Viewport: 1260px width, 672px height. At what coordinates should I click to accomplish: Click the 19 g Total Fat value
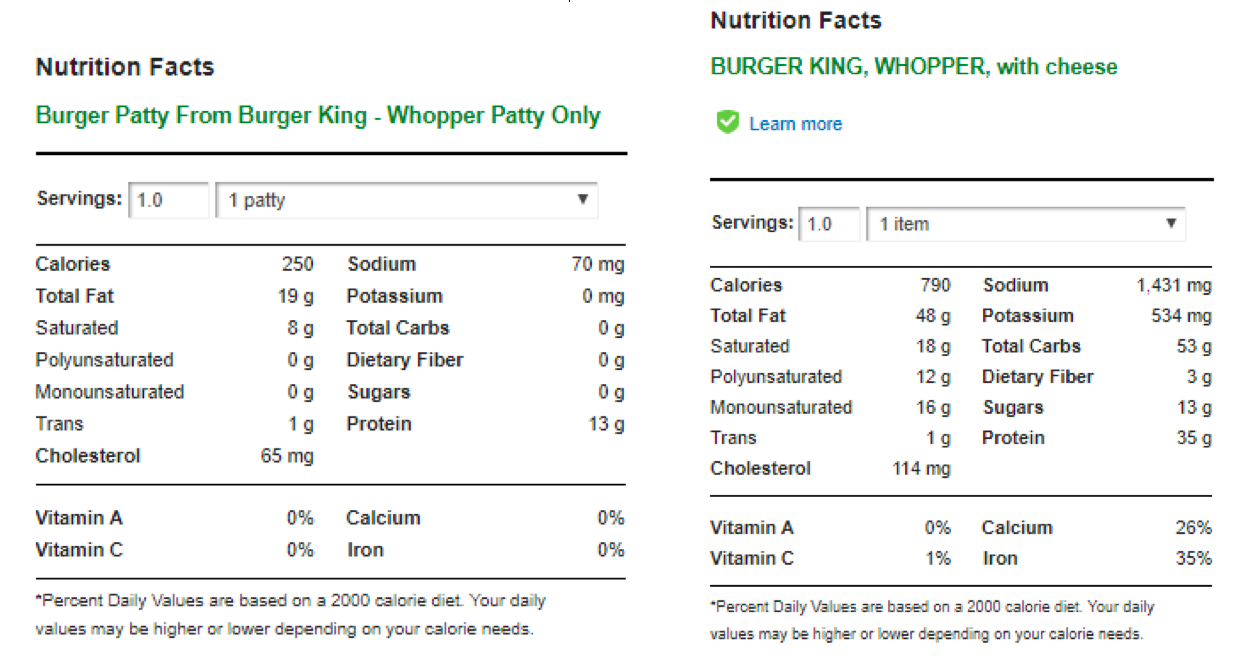click(295, 296)
